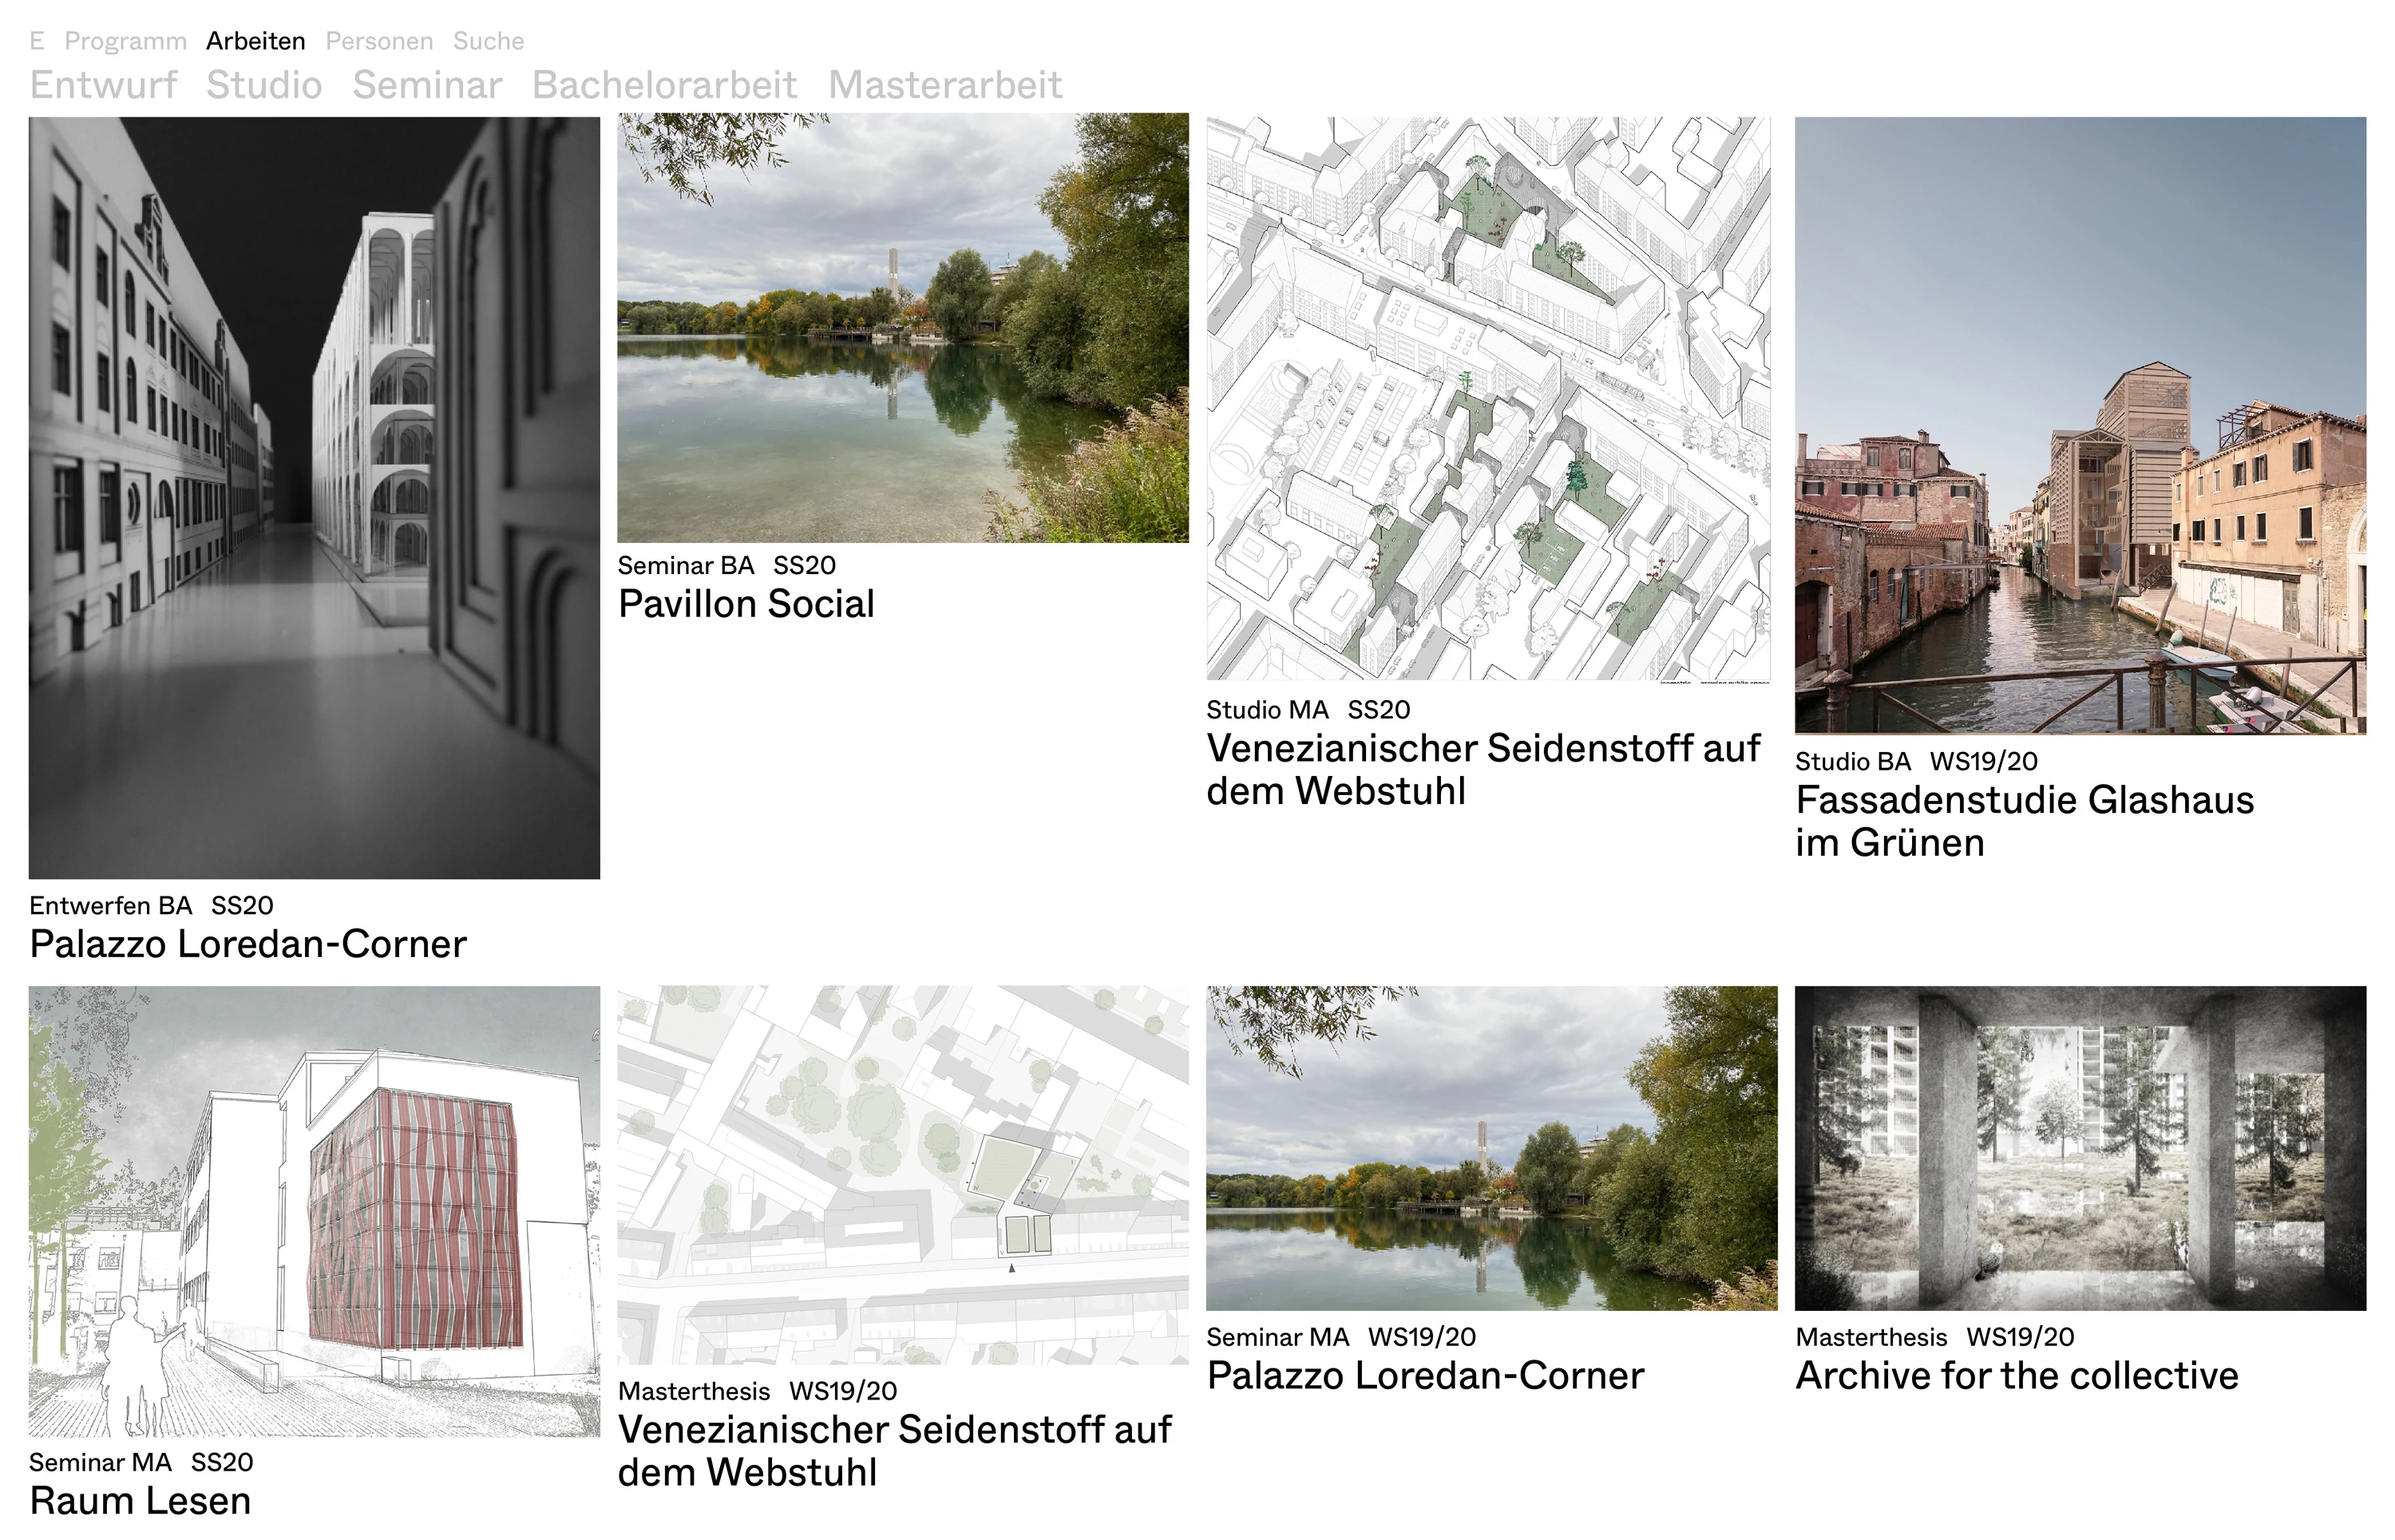This screenshot has height=1540, width=2395.
Task: Show only Bachelorarbeit projects
Action: [x=665, y=85]
